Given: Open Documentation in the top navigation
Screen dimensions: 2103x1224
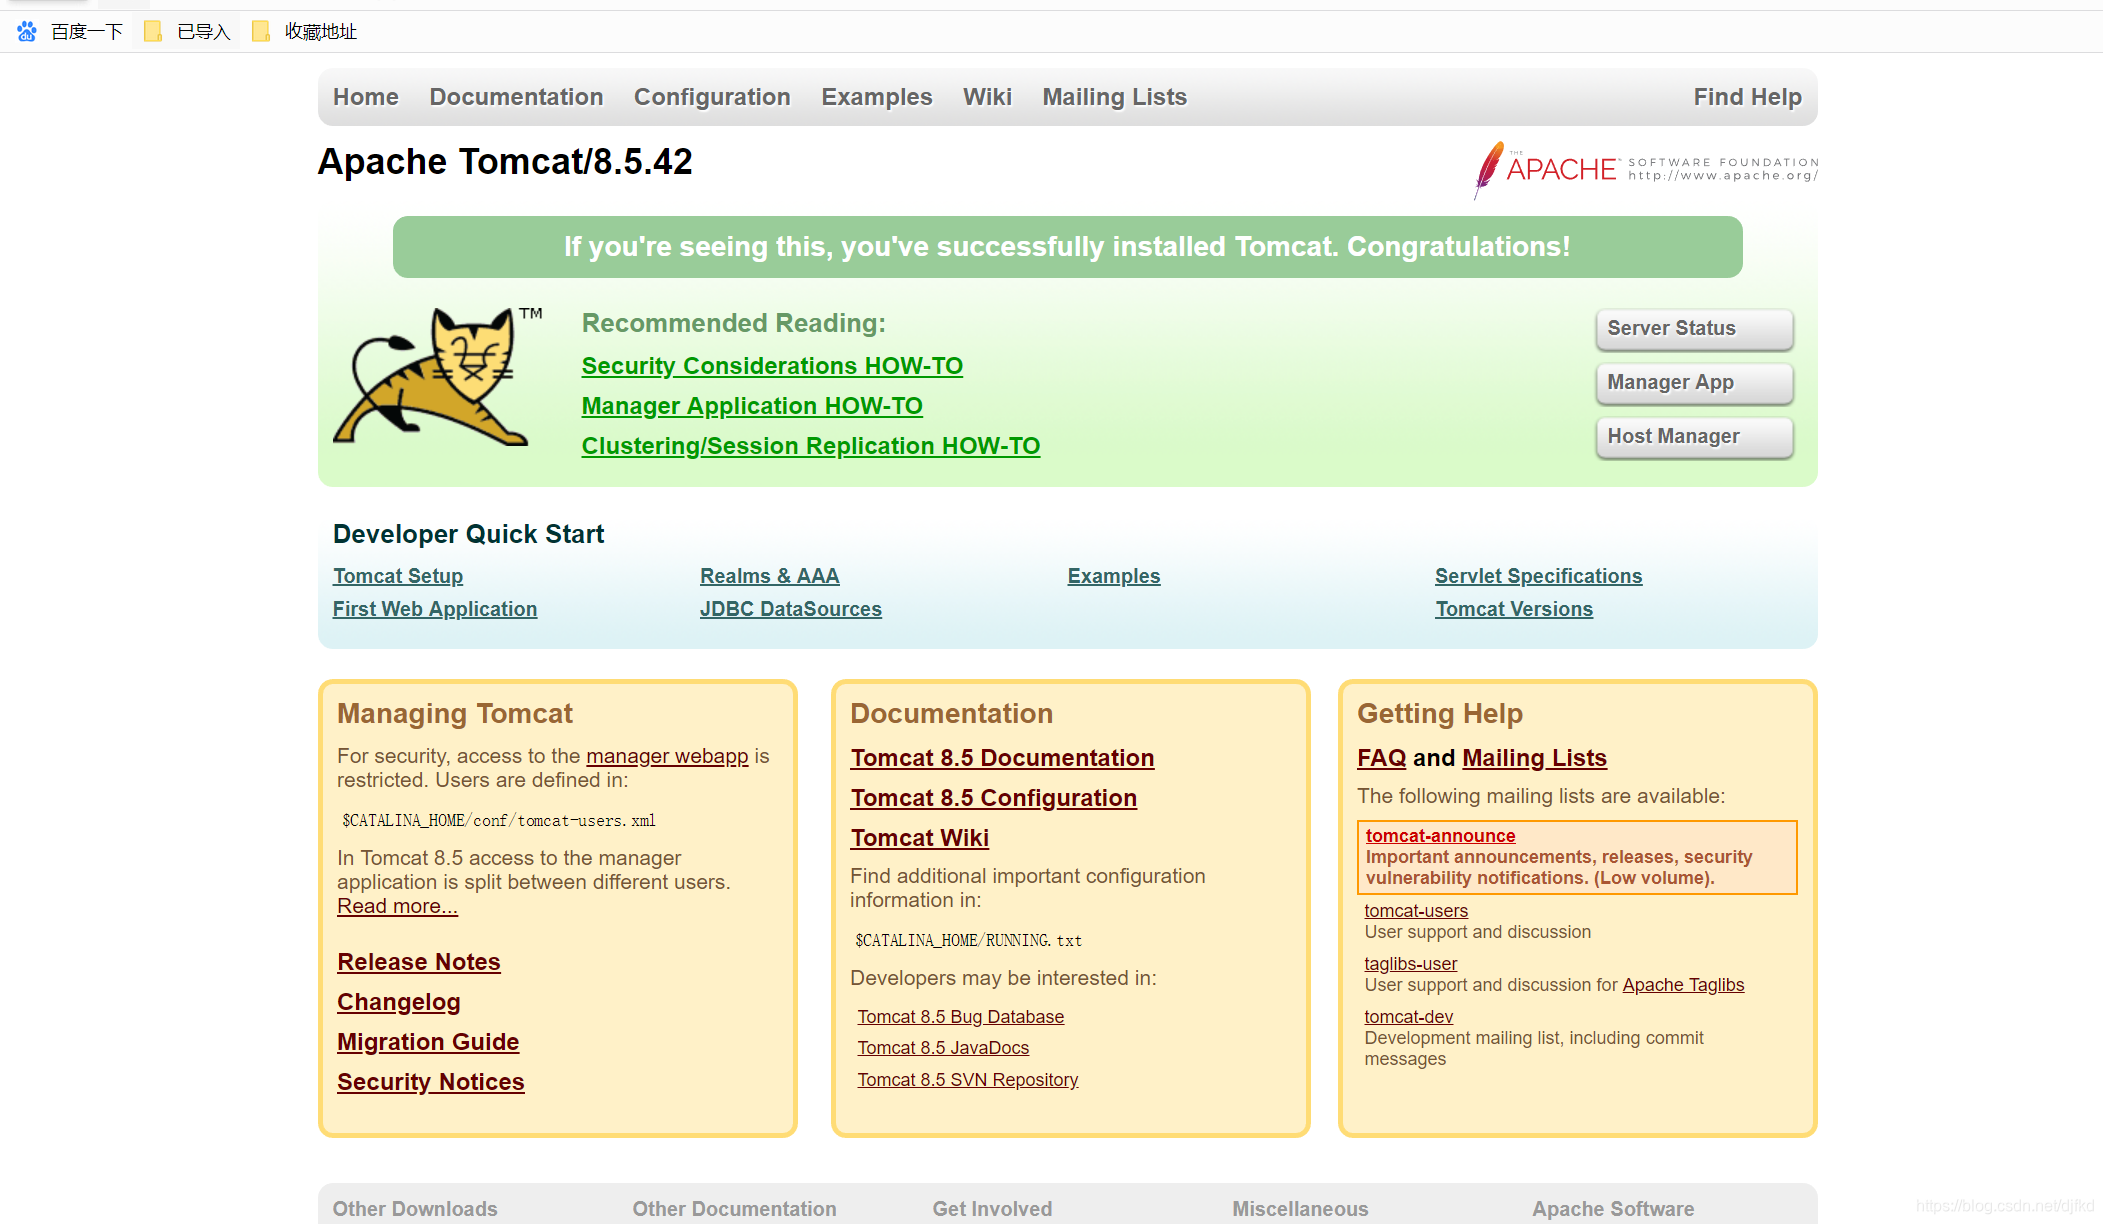Looking at the screenshot, I should point(516,97).
